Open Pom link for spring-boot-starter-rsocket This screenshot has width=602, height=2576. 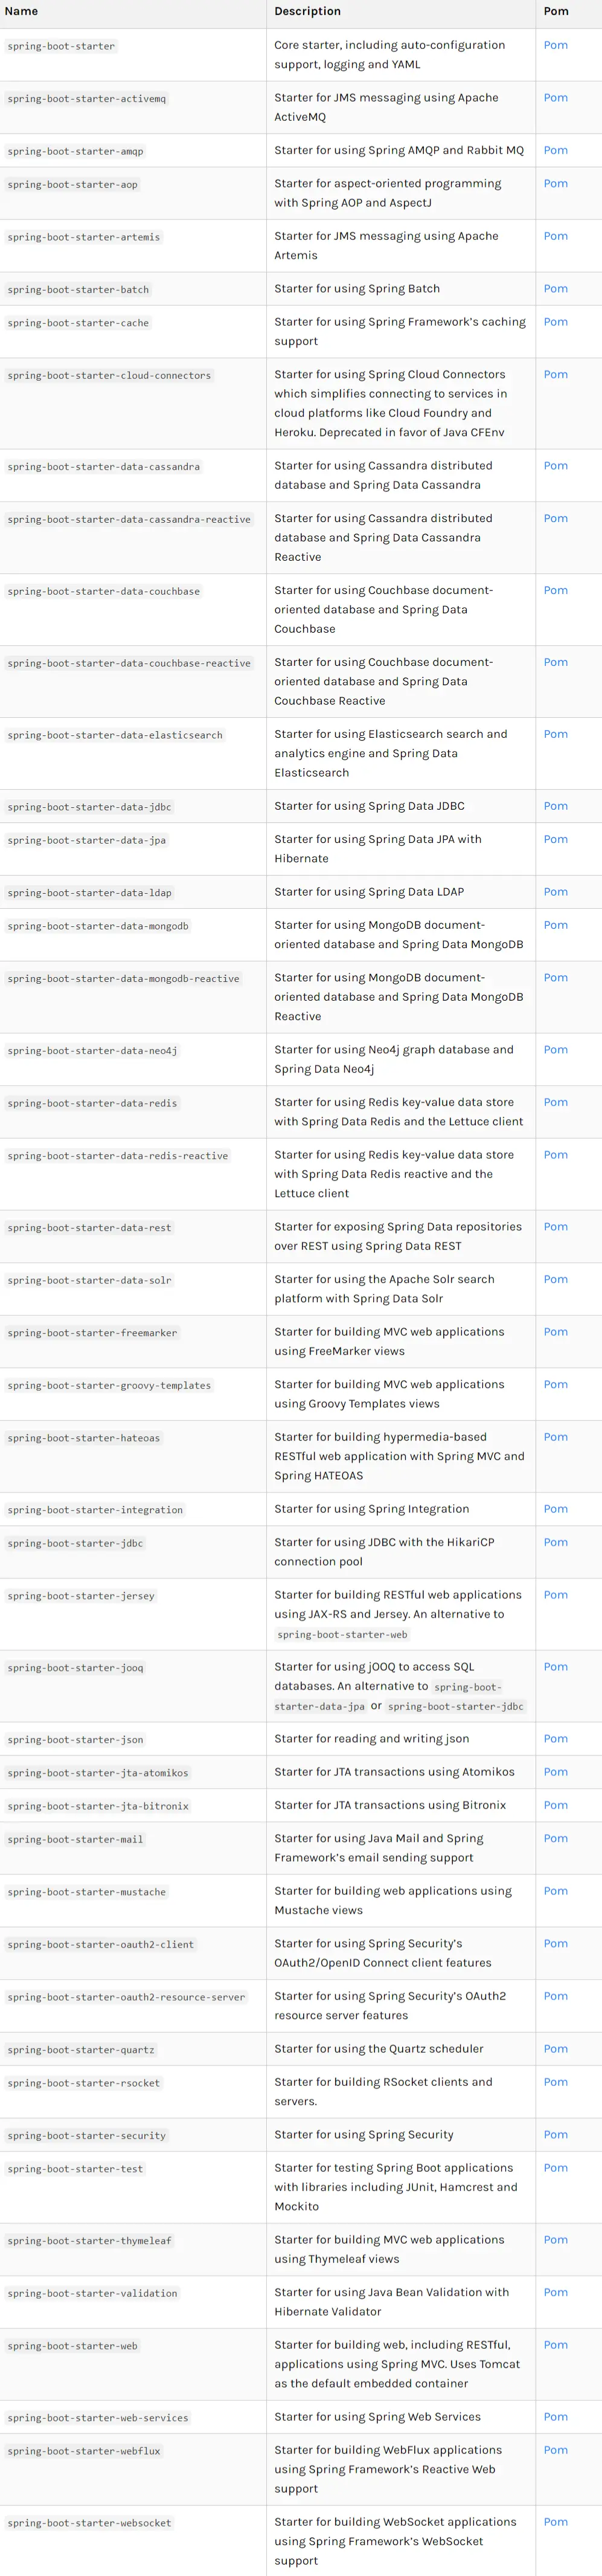point(555,2083)
